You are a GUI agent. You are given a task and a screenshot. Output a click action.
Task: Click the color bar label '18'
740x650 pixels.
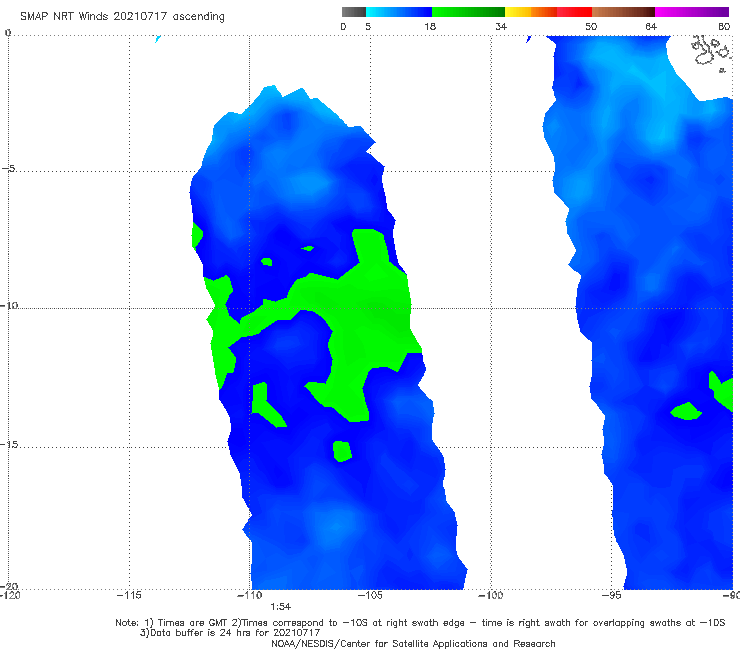click(x=430, y=26)
